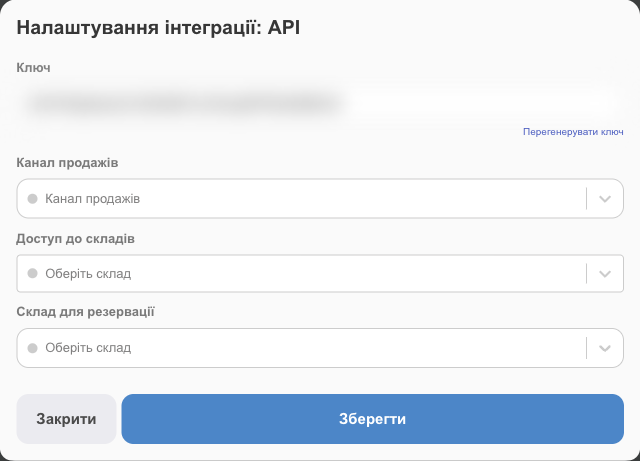Open the Канал продажів dropdown
This screenshot has width=640, height=461.
click(320, 198)
